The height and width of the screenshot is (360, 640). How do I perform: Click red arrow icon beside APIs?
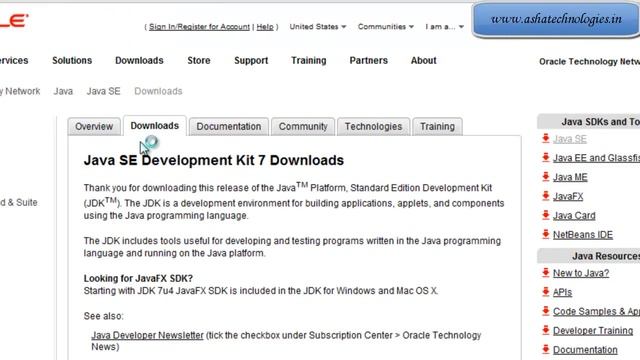[545, 291]
